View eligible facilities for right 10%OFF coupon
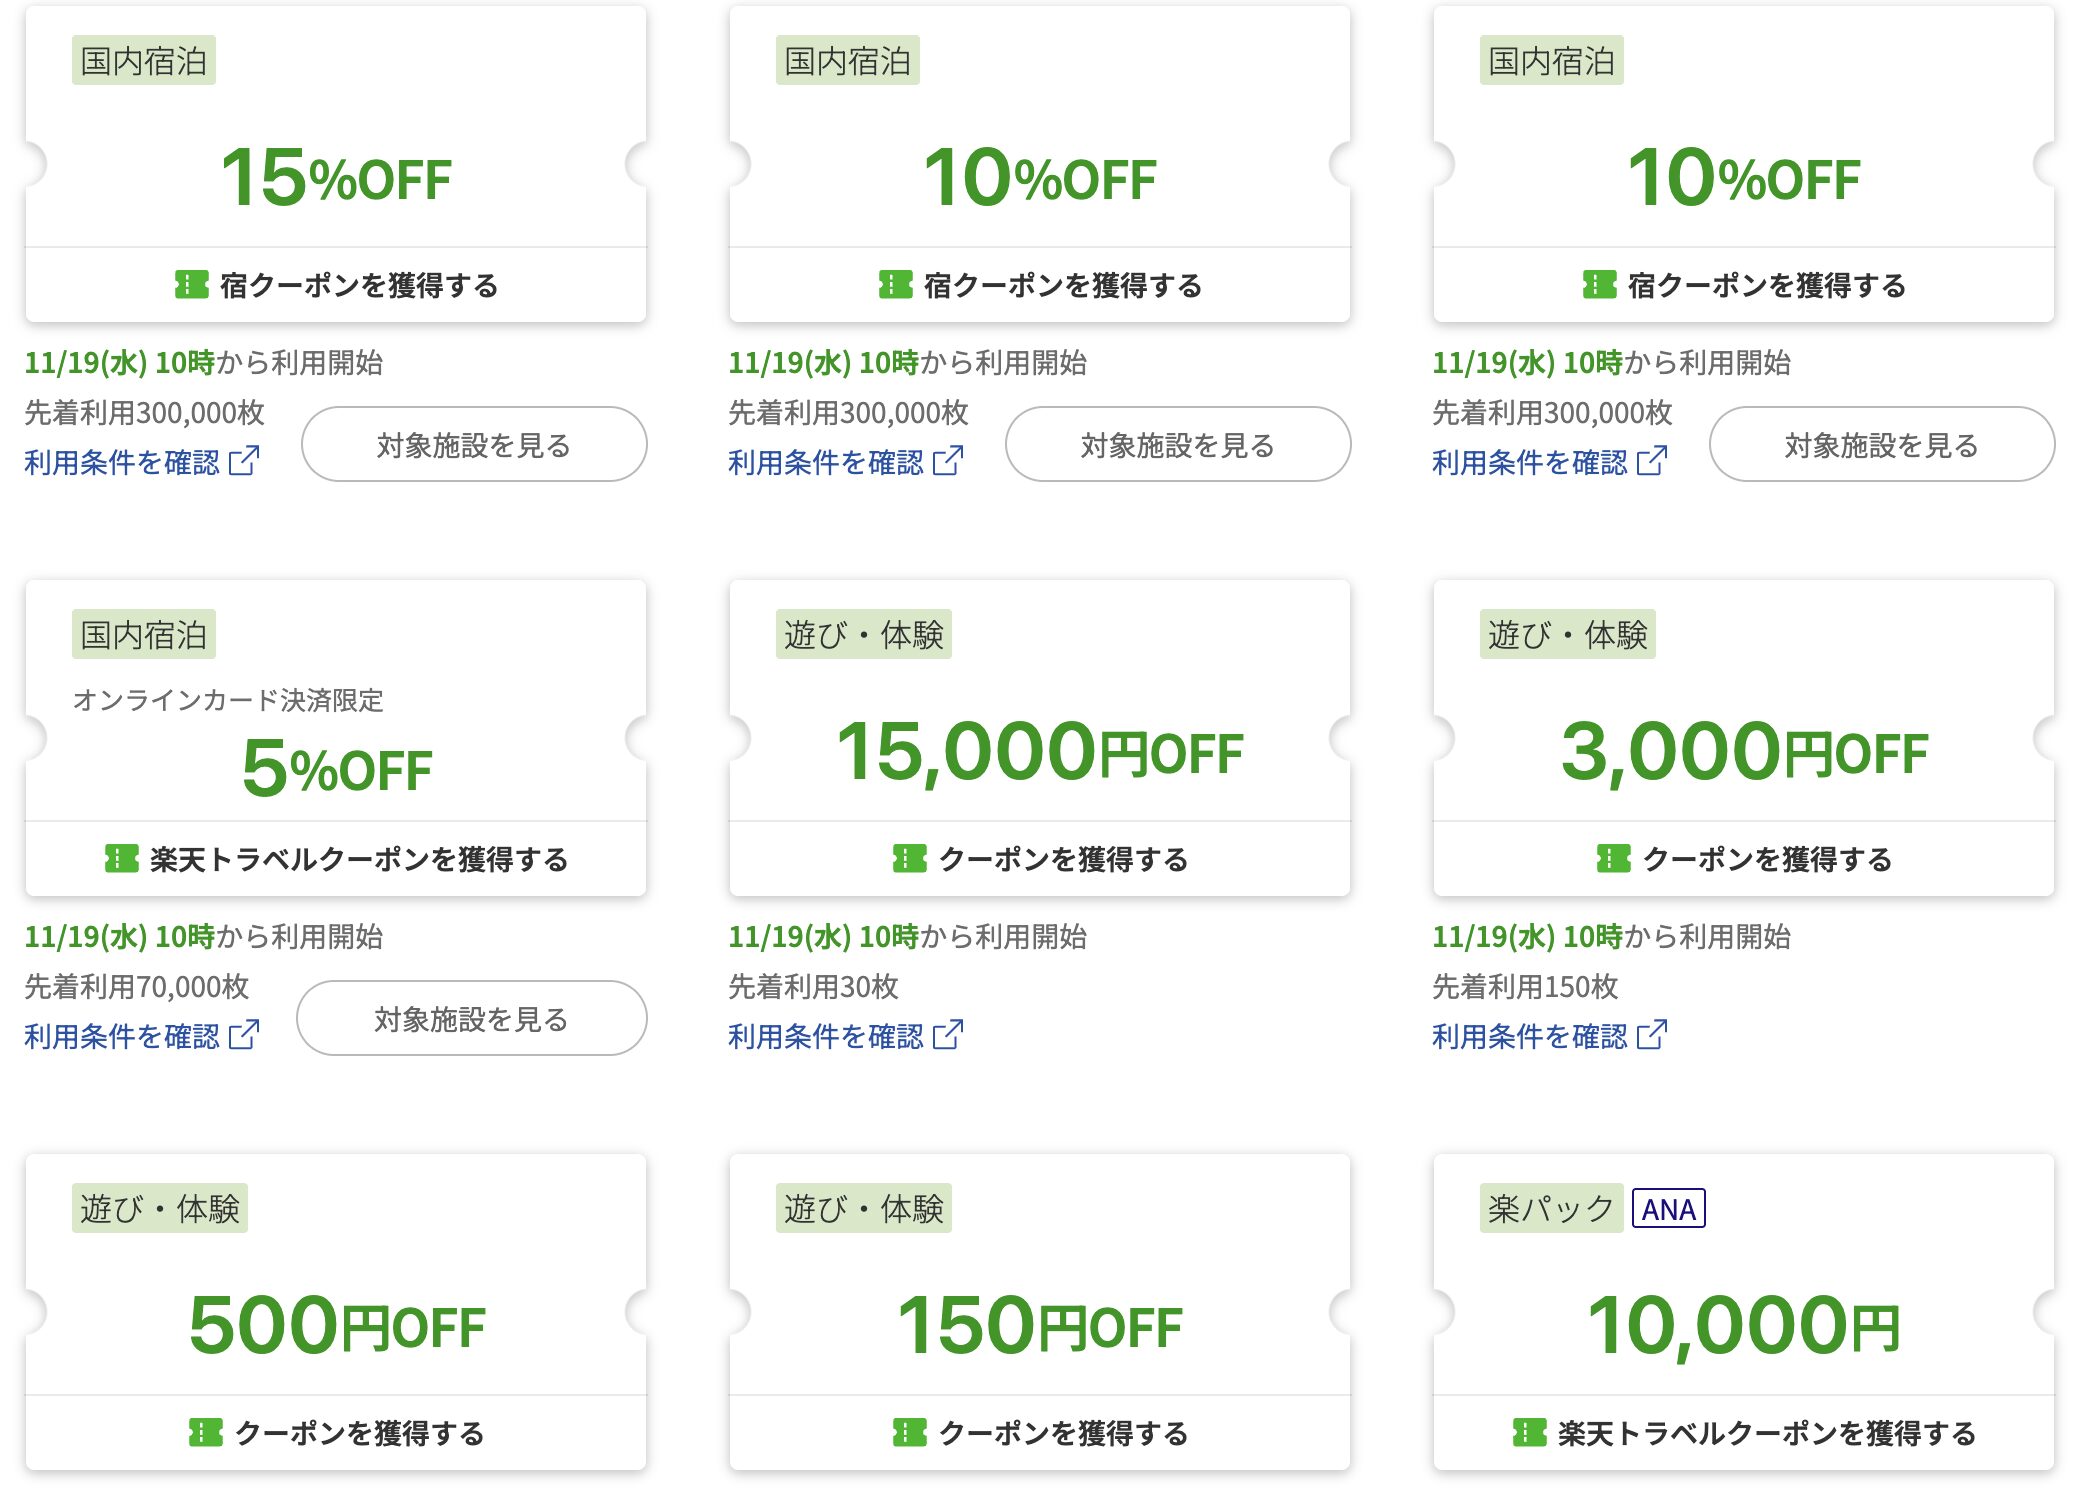This screenshot has height=1490, width=2086. pyautogui.click(x=1882, y=444)
